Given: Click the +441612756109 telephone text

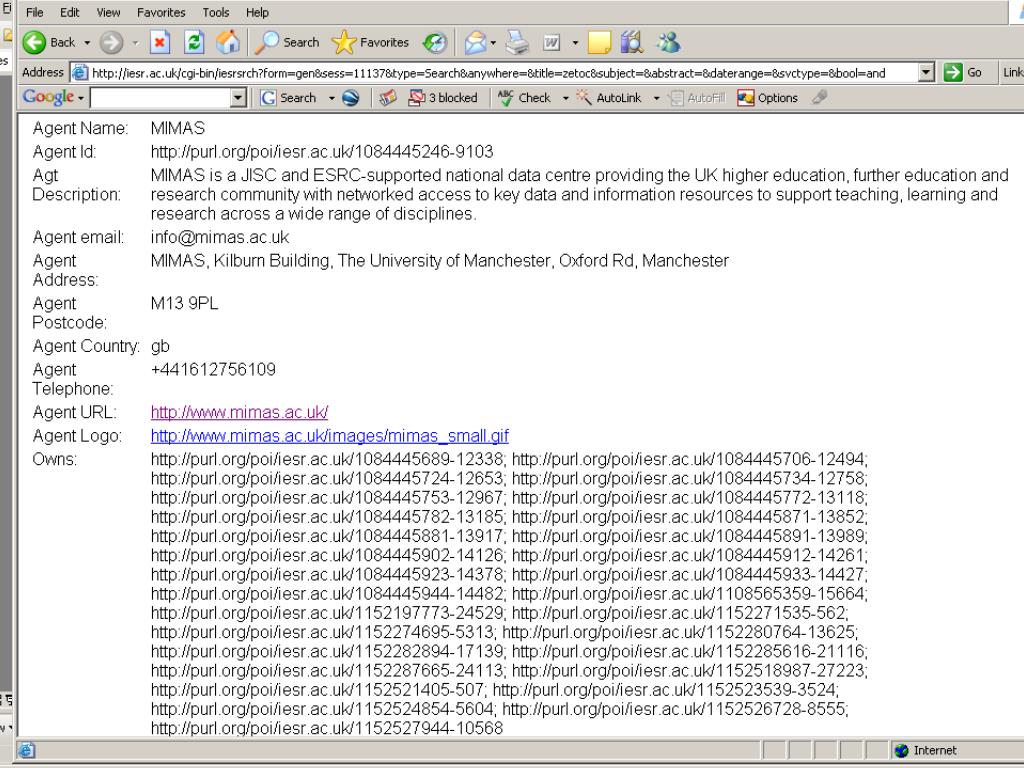Looking at the screenshot, I should point(213,369).
